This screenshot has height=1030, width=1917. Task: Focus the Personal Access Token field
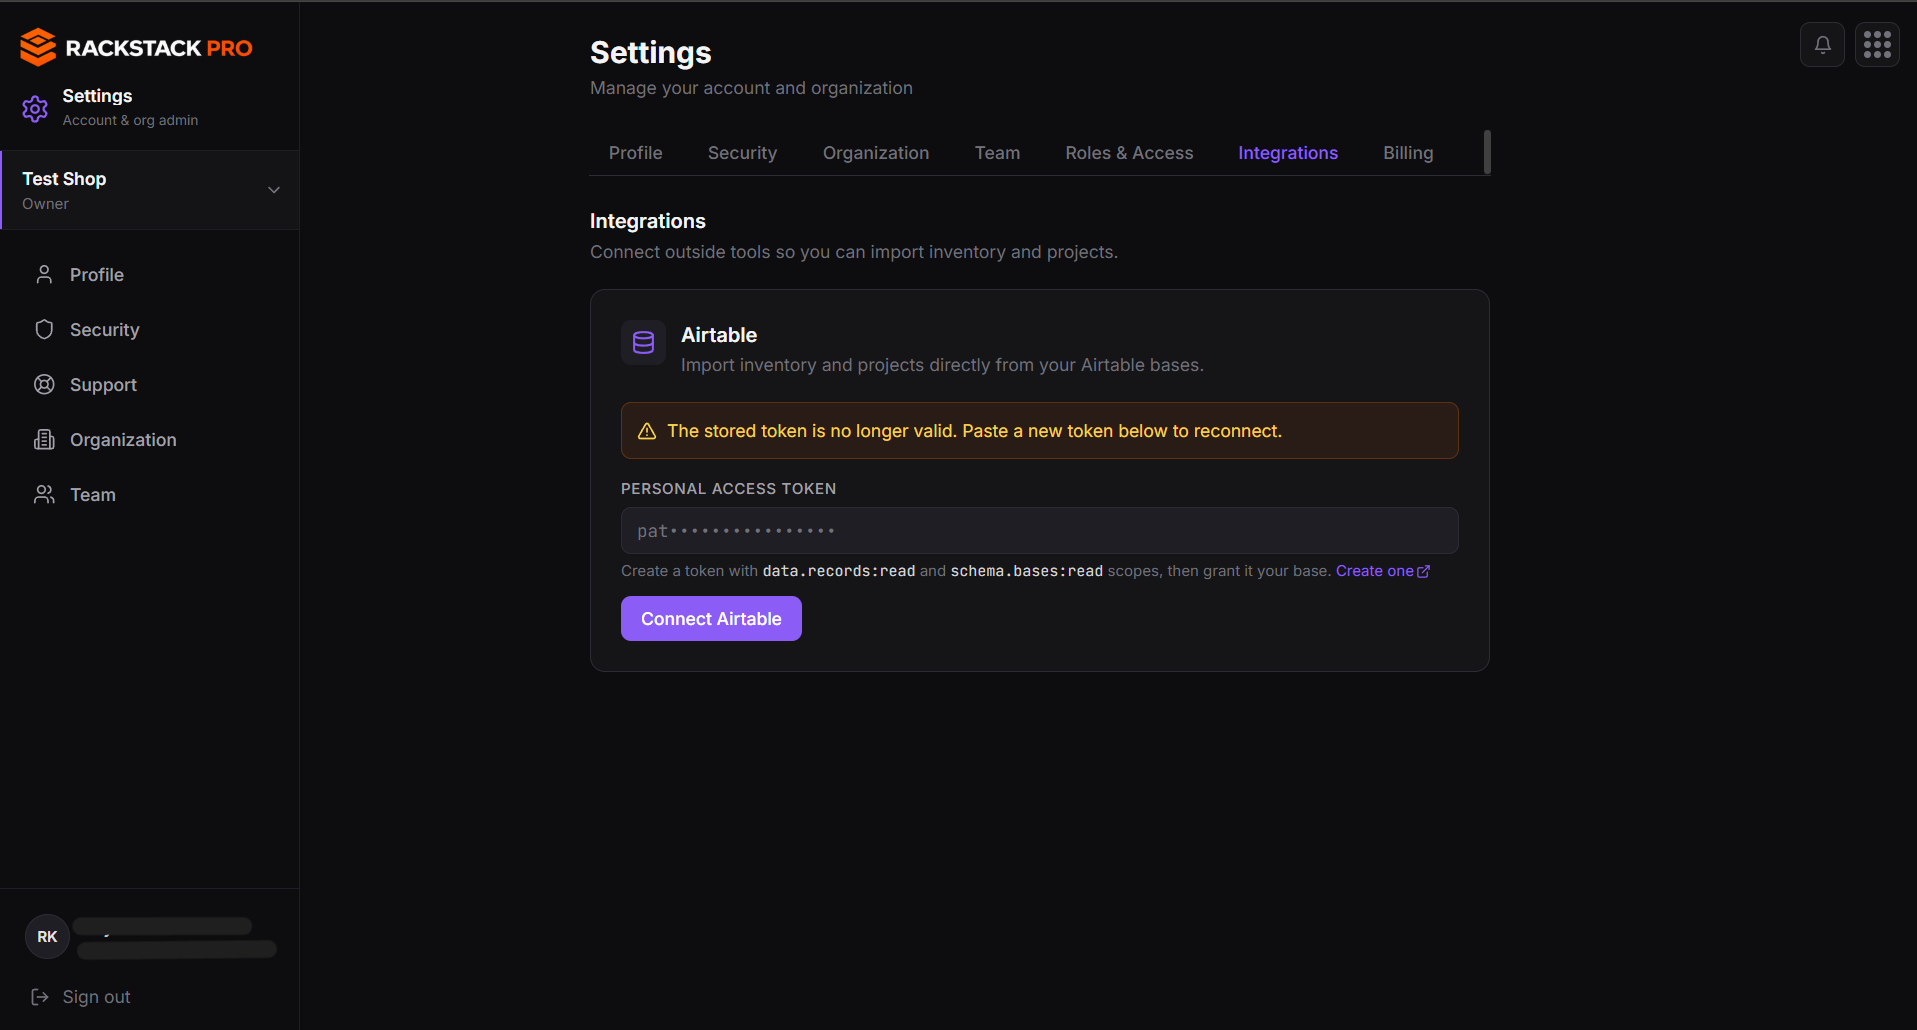pyautogui.click(x=1039, y=530)
